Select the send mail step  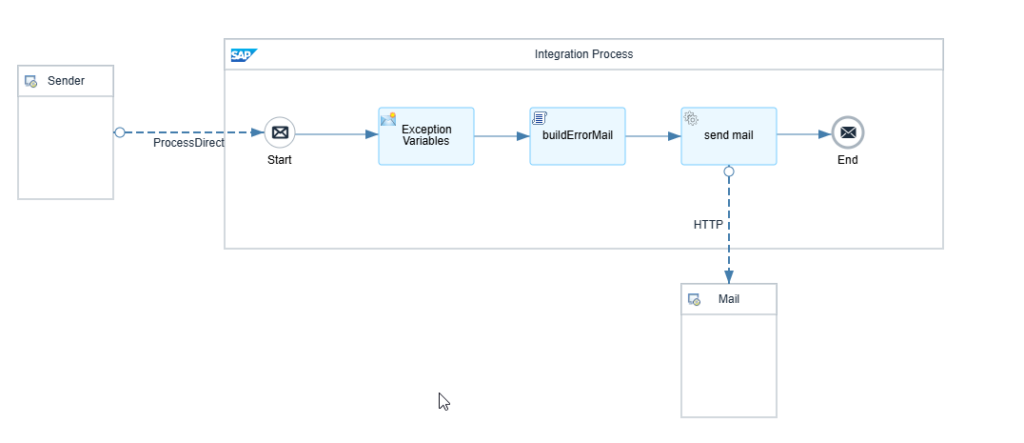(x=729, y=136)
